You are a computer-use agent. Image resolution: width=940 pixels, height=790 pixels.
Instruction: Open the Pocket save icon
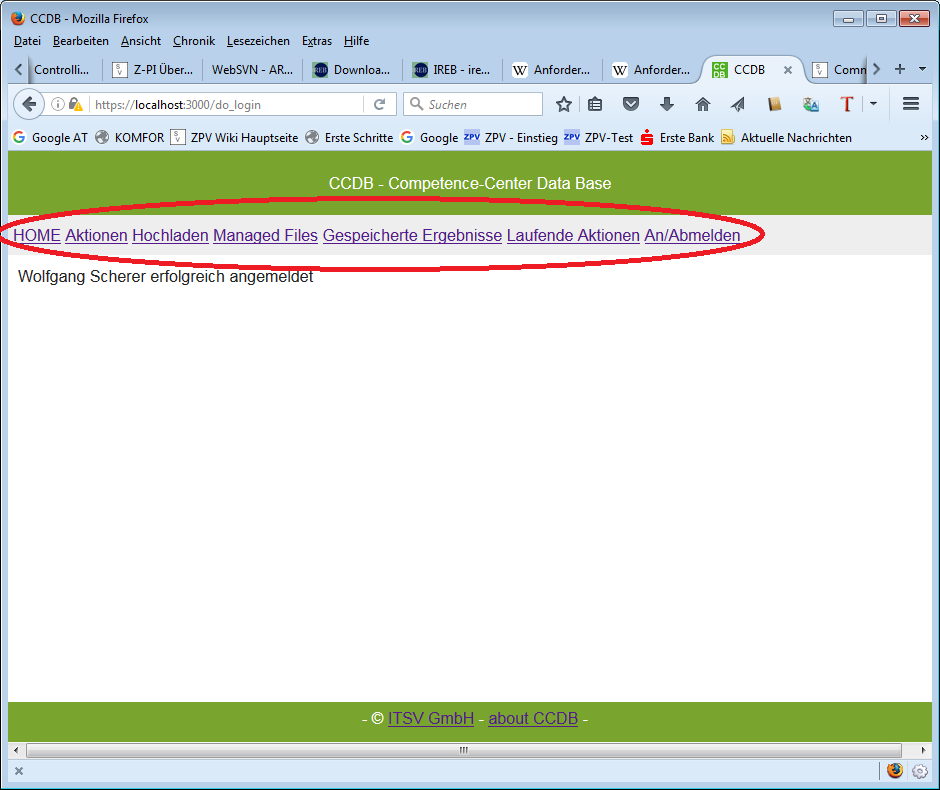(x=630, y=104)
